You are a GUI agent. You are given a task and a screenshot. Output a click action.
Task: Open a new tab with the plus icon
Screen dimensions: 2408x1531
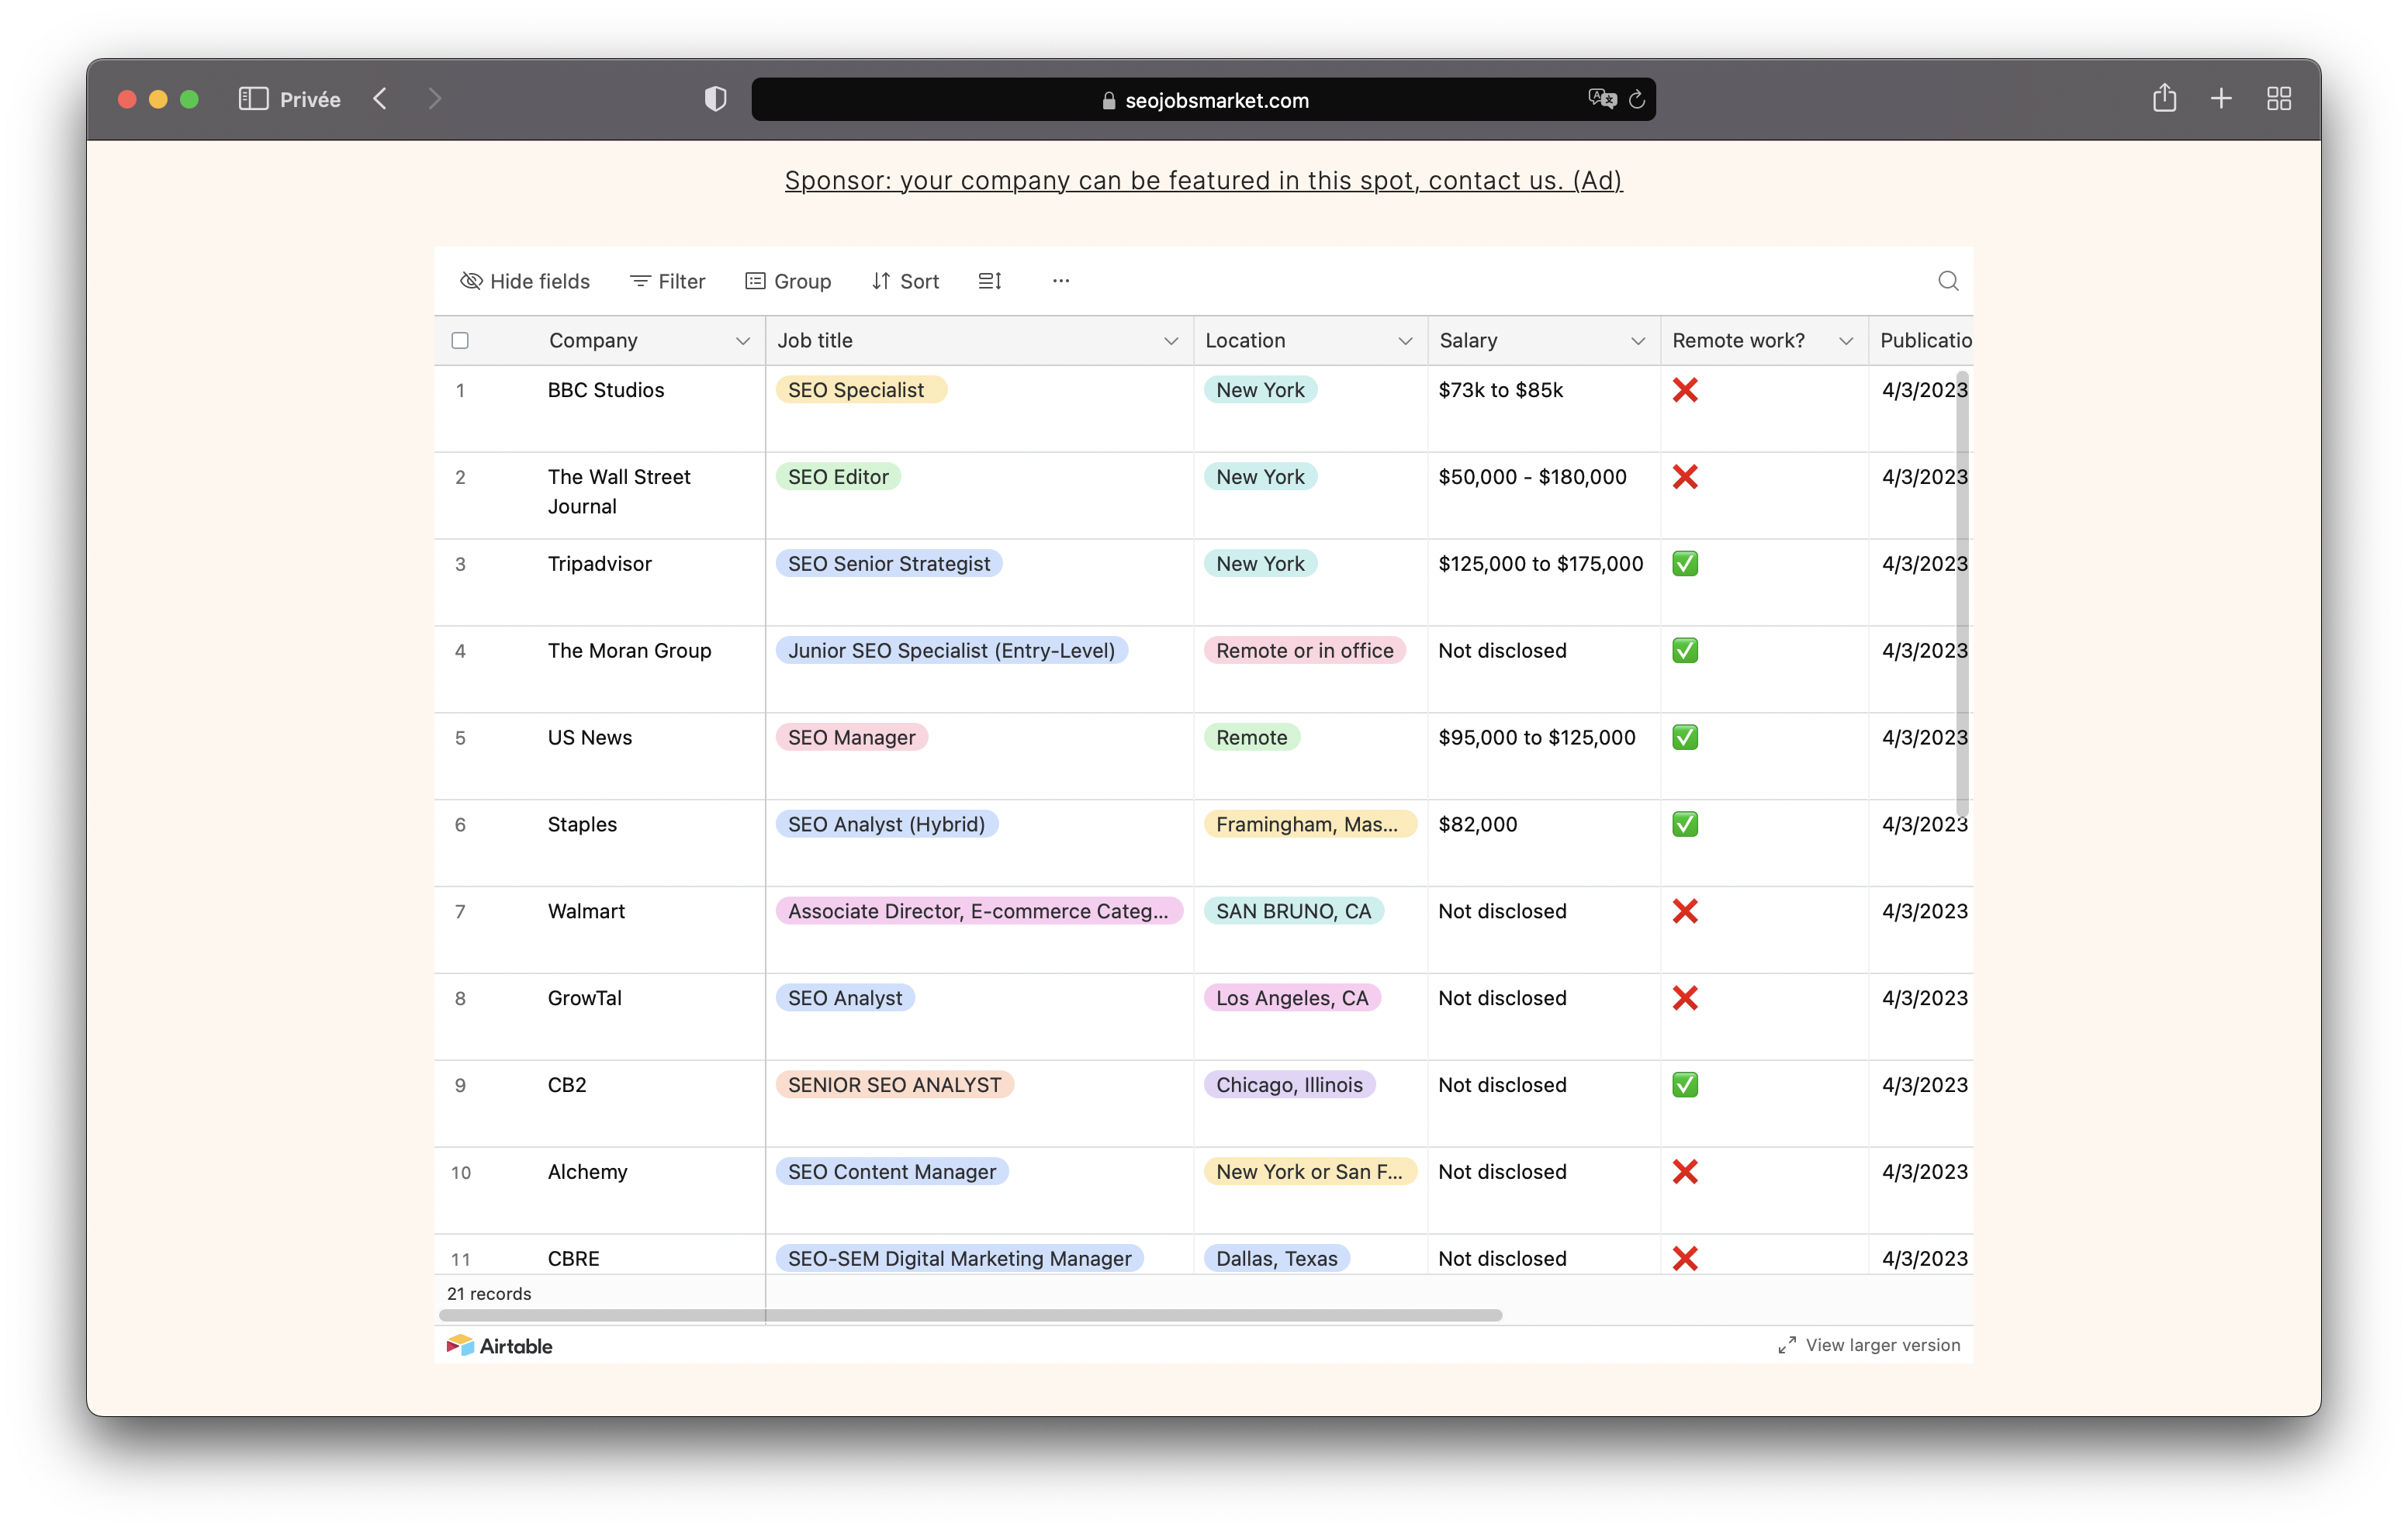[x=2221, y=99]
